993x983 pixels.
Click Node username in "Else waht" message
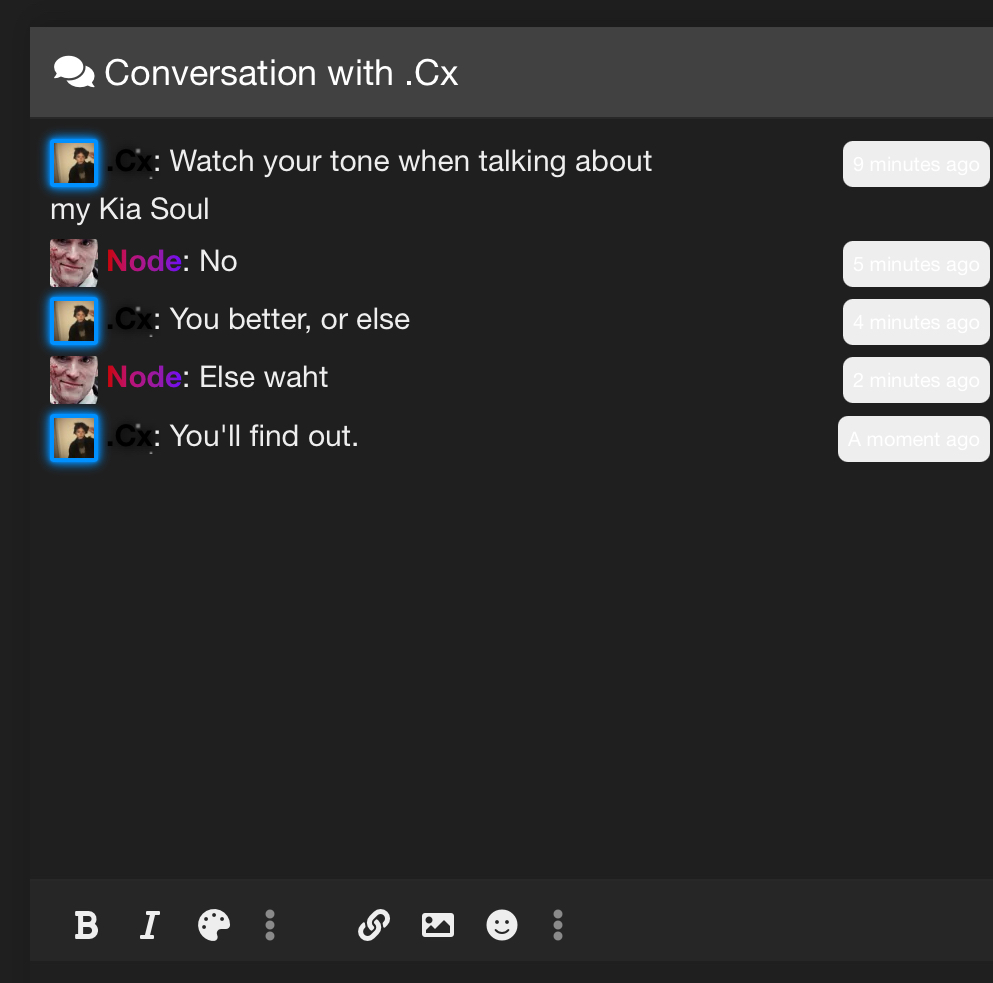tap(144, 377)
